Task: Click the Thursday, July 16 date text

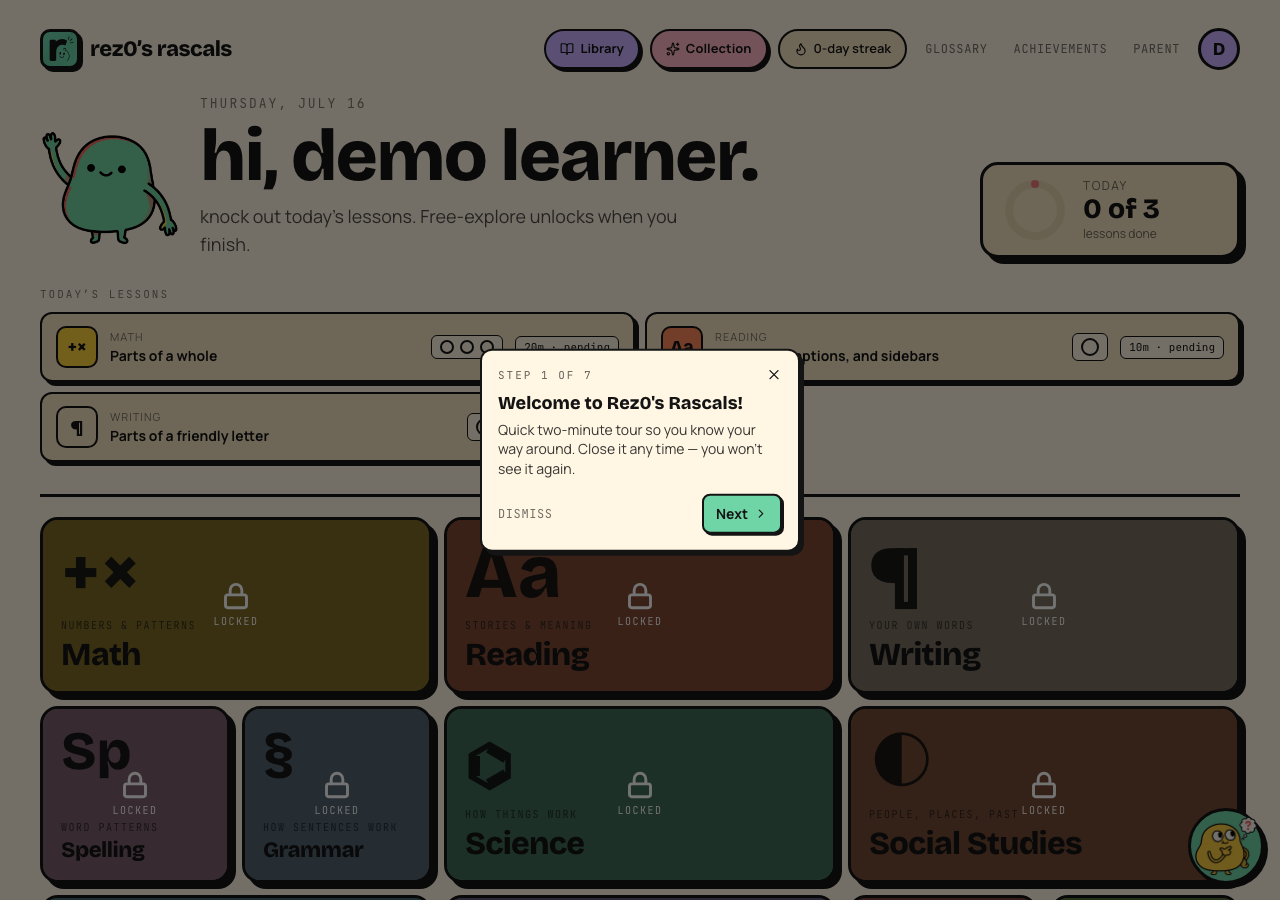Action: click(x=283, y=103)
